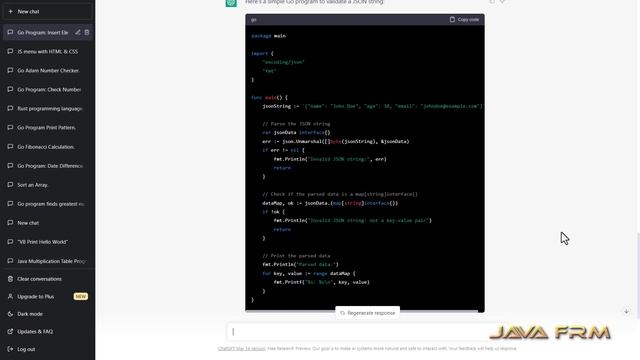Open the Go Adam Number Checker chat
This screenshot has height=360, width=640.
47,71
